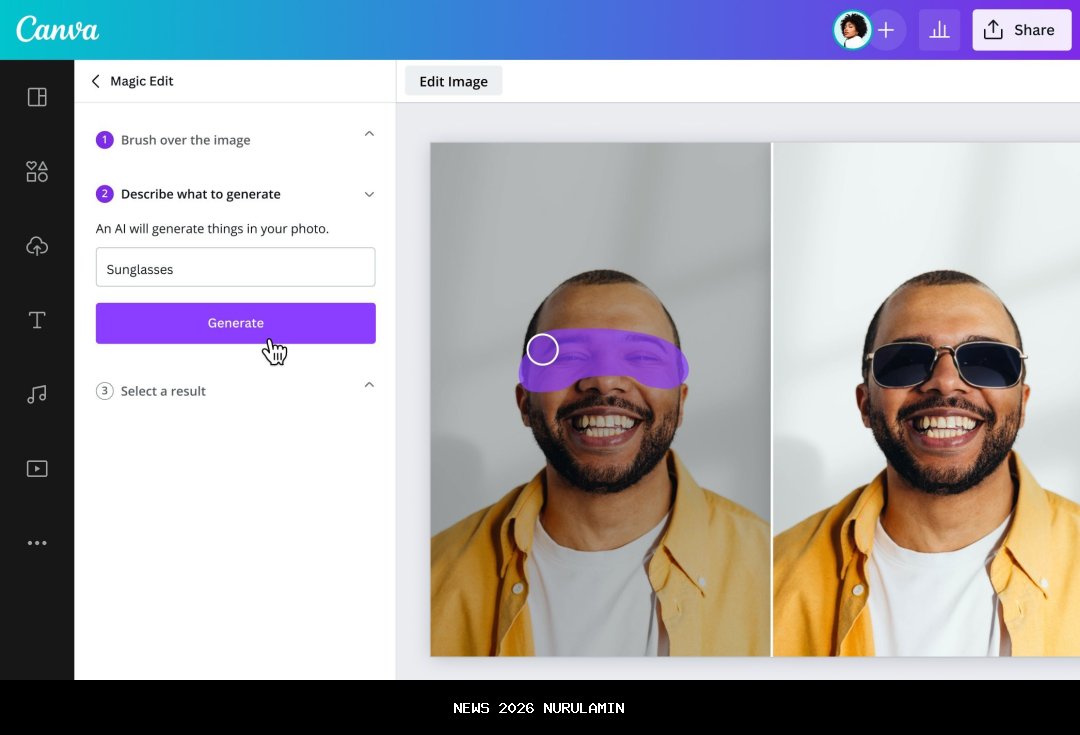
Task: Click inside the Sunglasses prompt field
Action: coord(235,268)
